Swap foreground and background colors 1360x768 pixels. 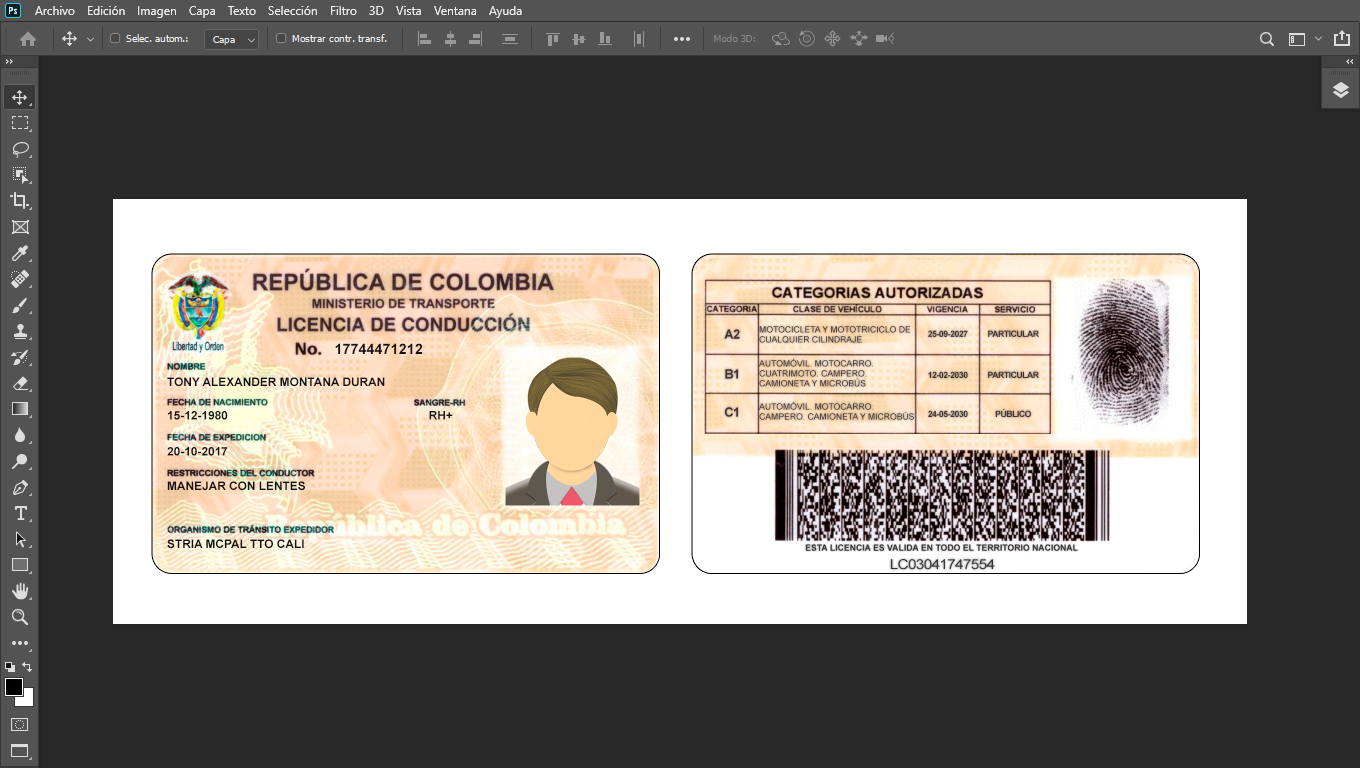[27, 667]
